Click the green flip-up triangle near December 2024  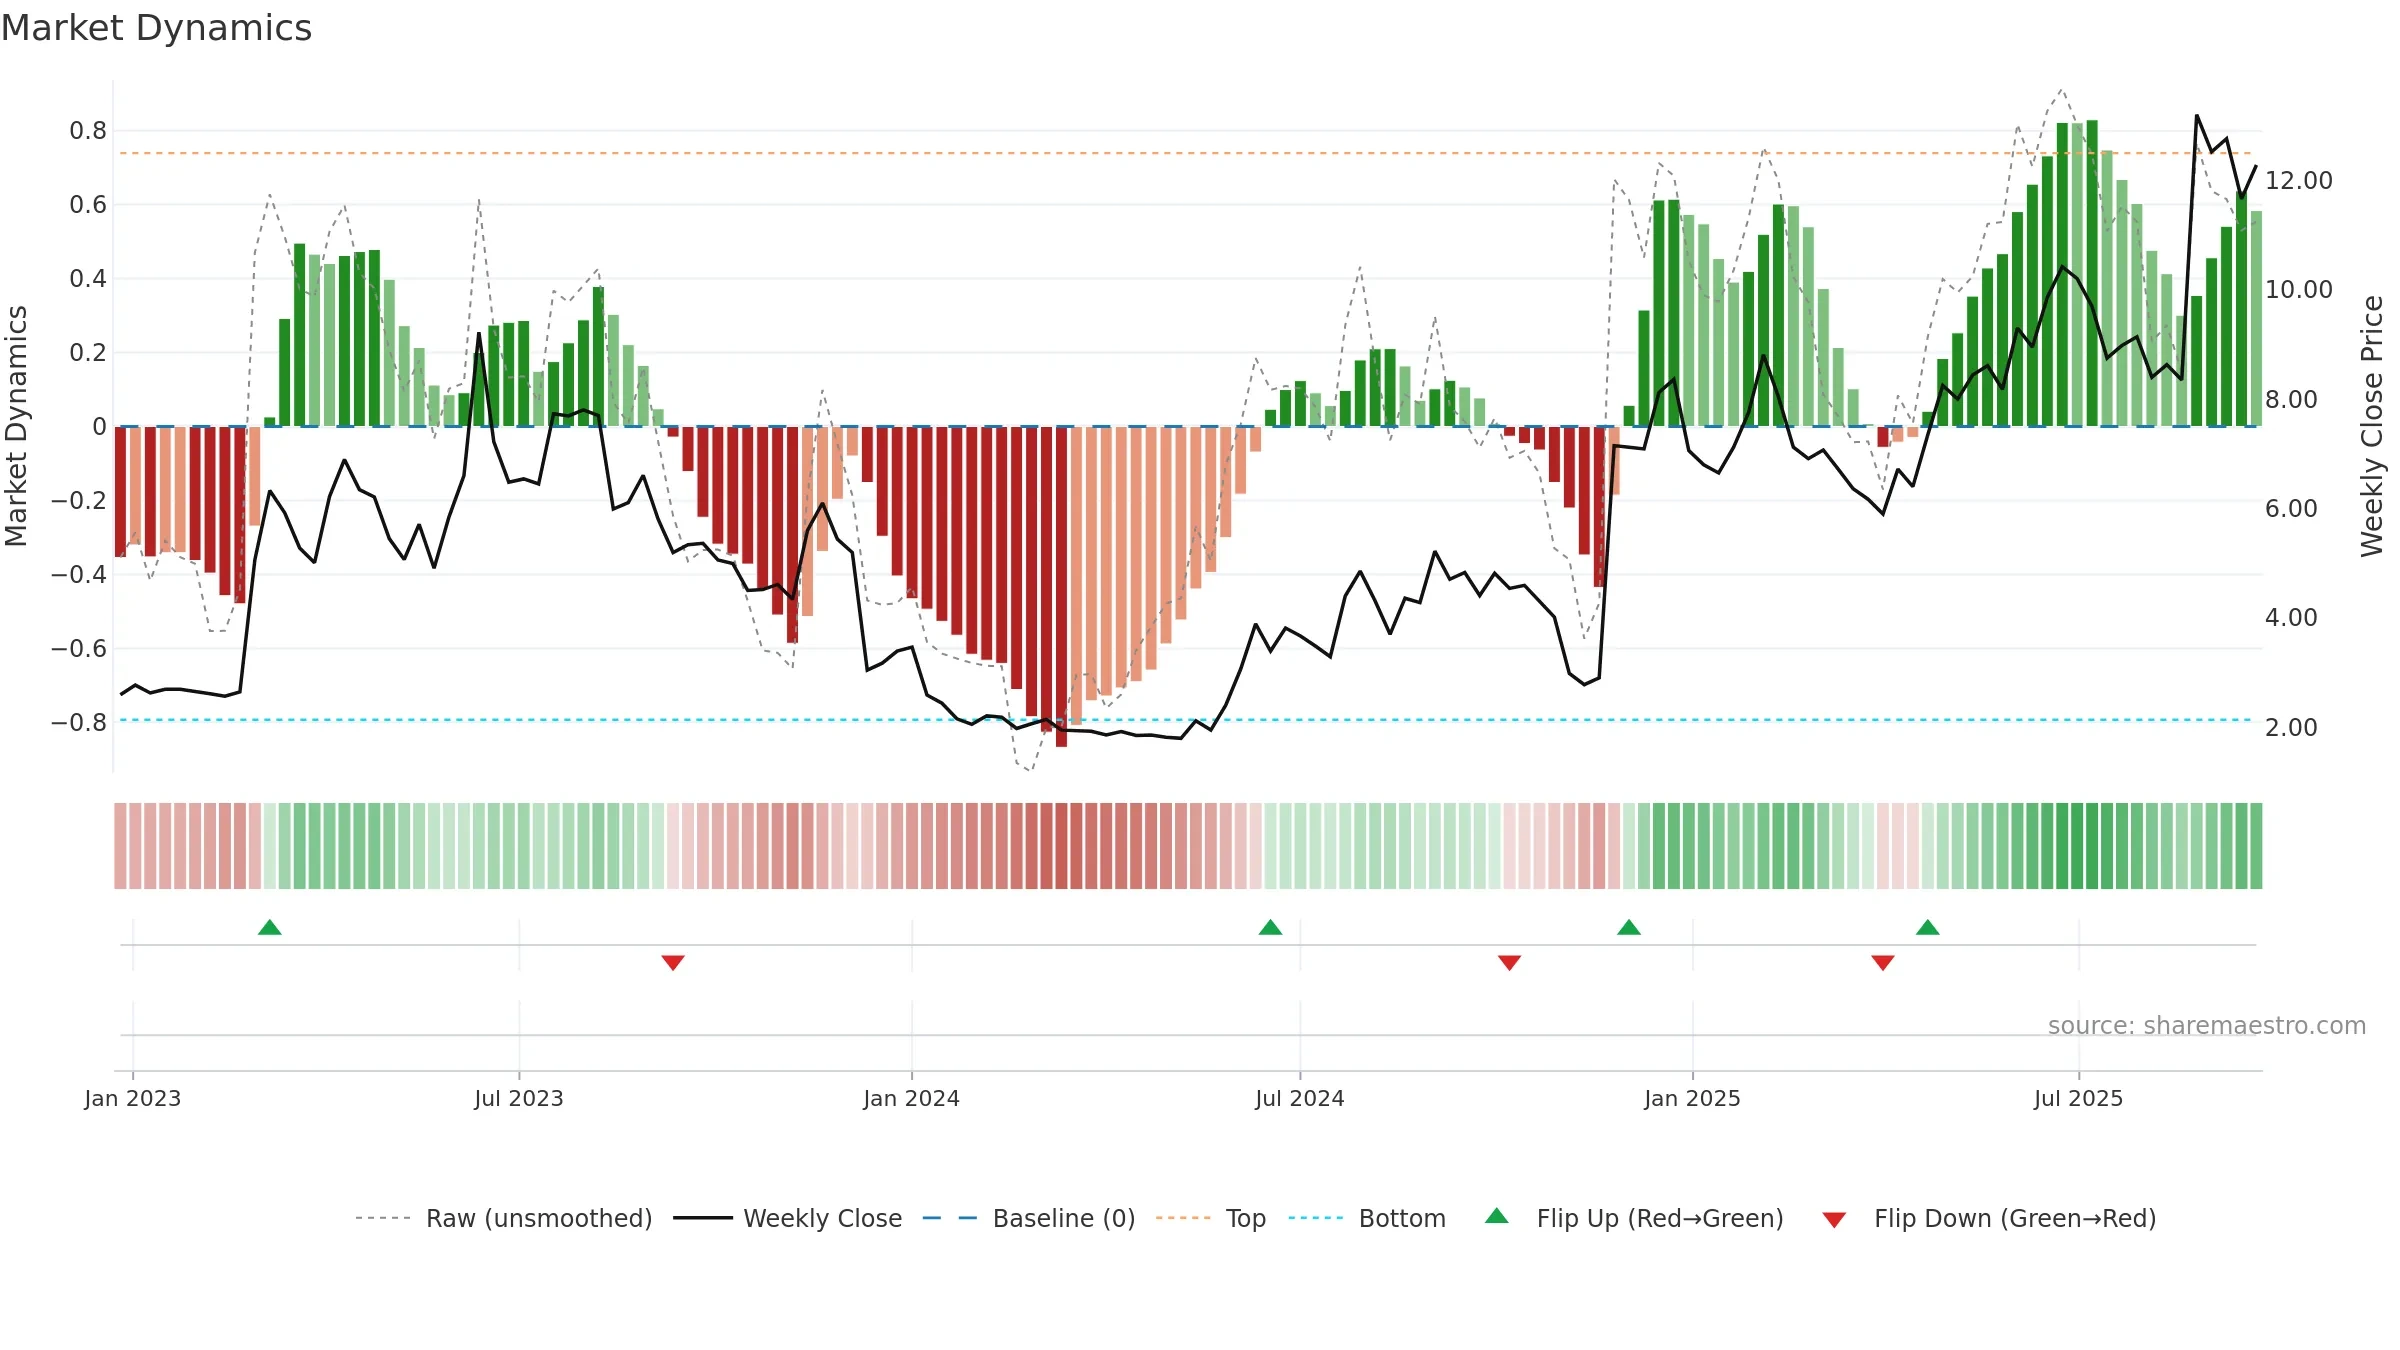tap(1629, 927)
